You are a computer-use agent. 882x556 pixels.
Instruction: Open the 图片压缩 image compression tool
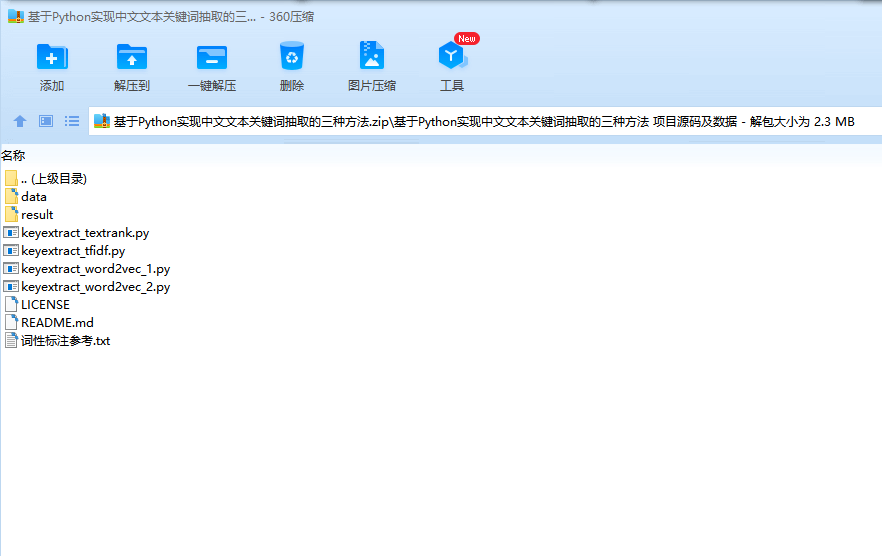[x=371, y=55]
